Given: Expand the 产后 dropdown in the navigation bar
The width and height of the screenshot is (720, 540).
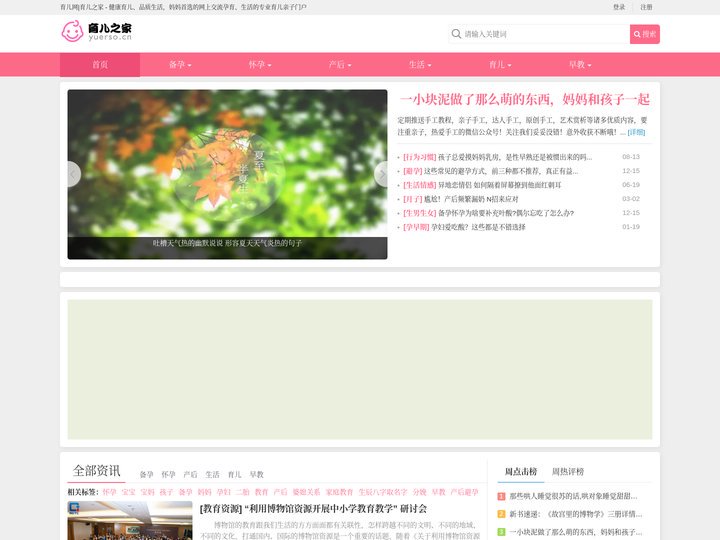Looking at the screenshot, I should click(x=340, y=65).
